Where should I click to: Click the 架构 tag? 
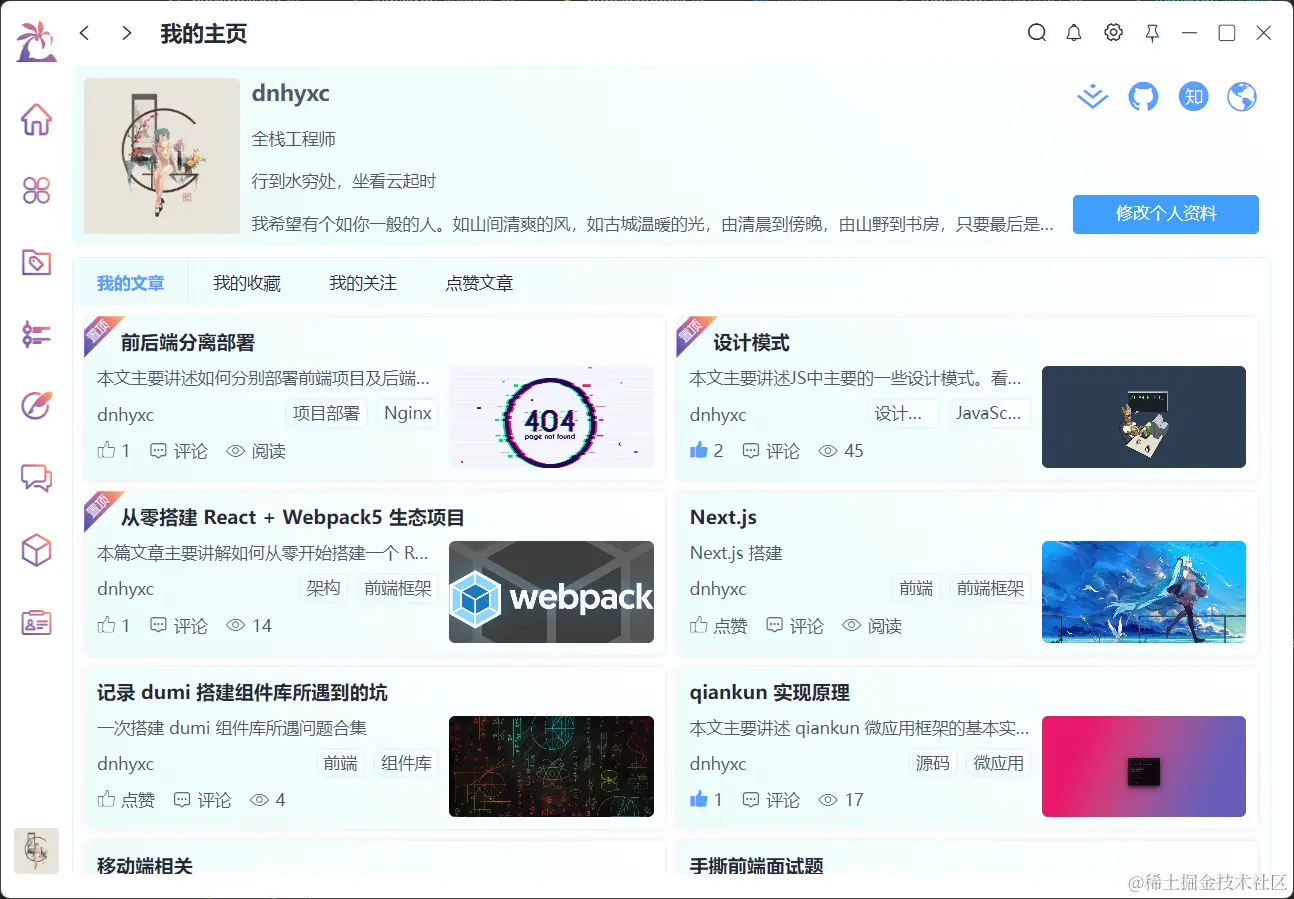click(x=323, y=588)
